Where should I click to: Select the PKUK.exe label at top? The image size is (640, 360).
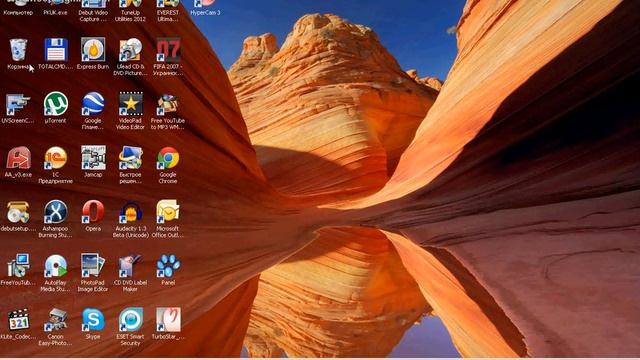56,13
